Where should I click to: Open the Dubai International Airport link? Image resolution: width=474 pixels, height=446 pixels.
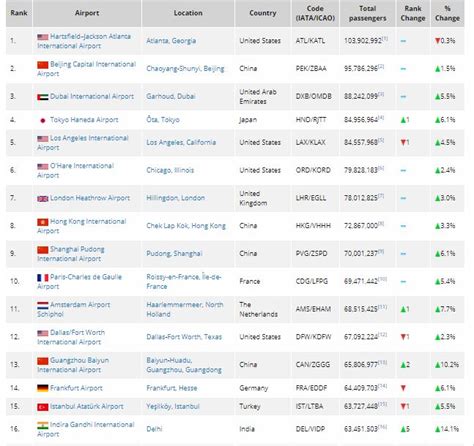pyautogui.click(x=92, y=97)
